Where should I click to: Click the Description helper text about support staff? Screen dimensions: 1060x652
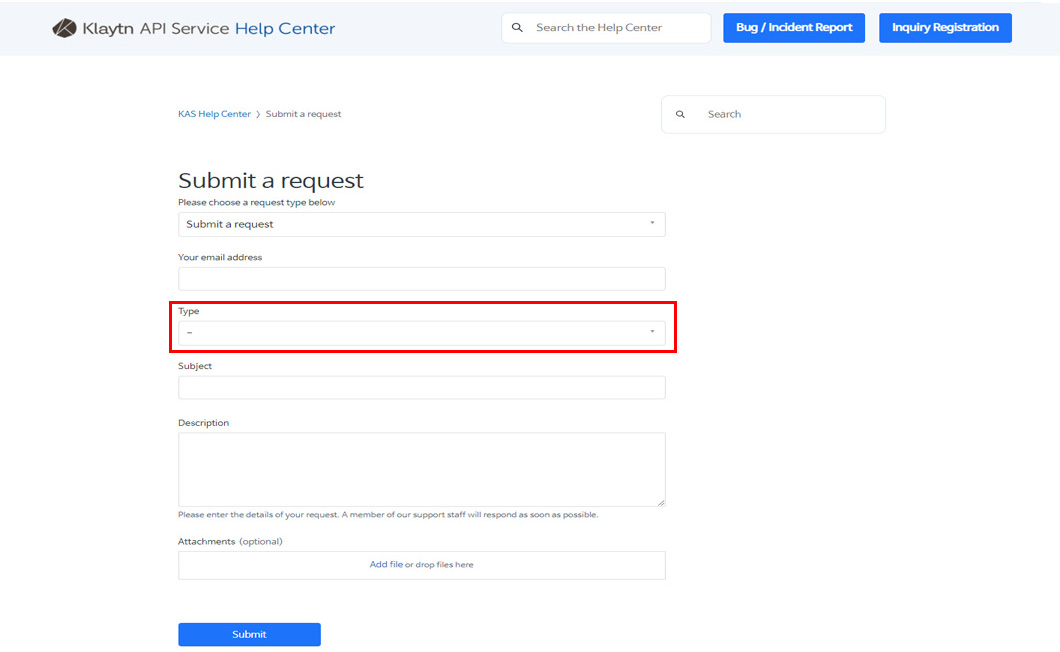[x=388, y=515]
